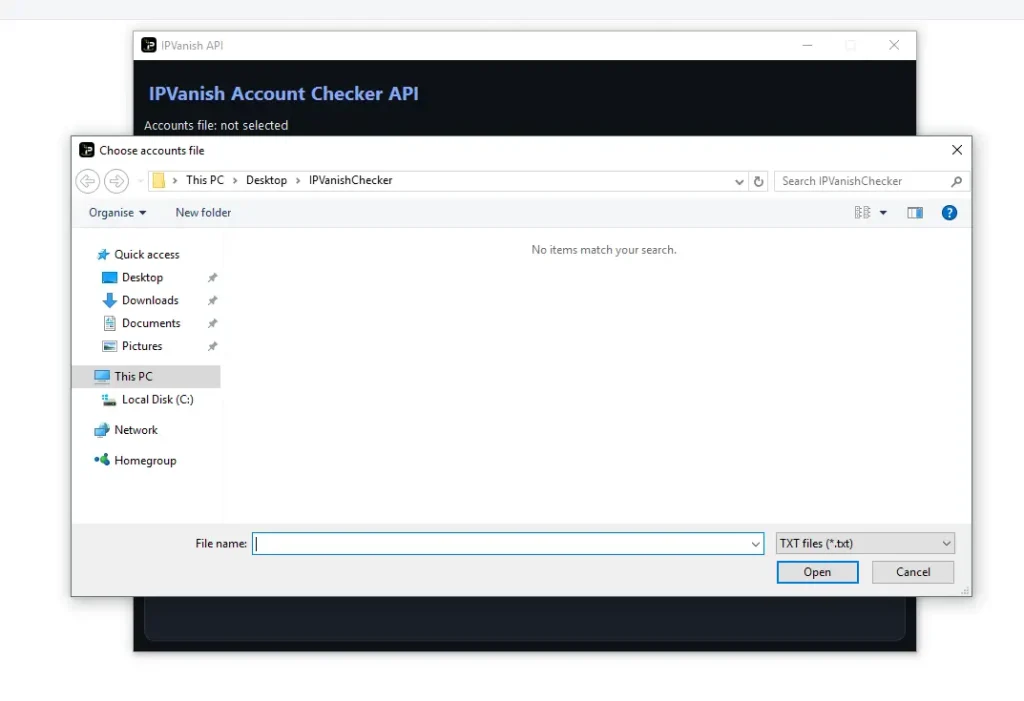Expand the address bar history dropdown
Image resolution: width=1024 pixels, height=701 pixels.
tap(738, 181)
